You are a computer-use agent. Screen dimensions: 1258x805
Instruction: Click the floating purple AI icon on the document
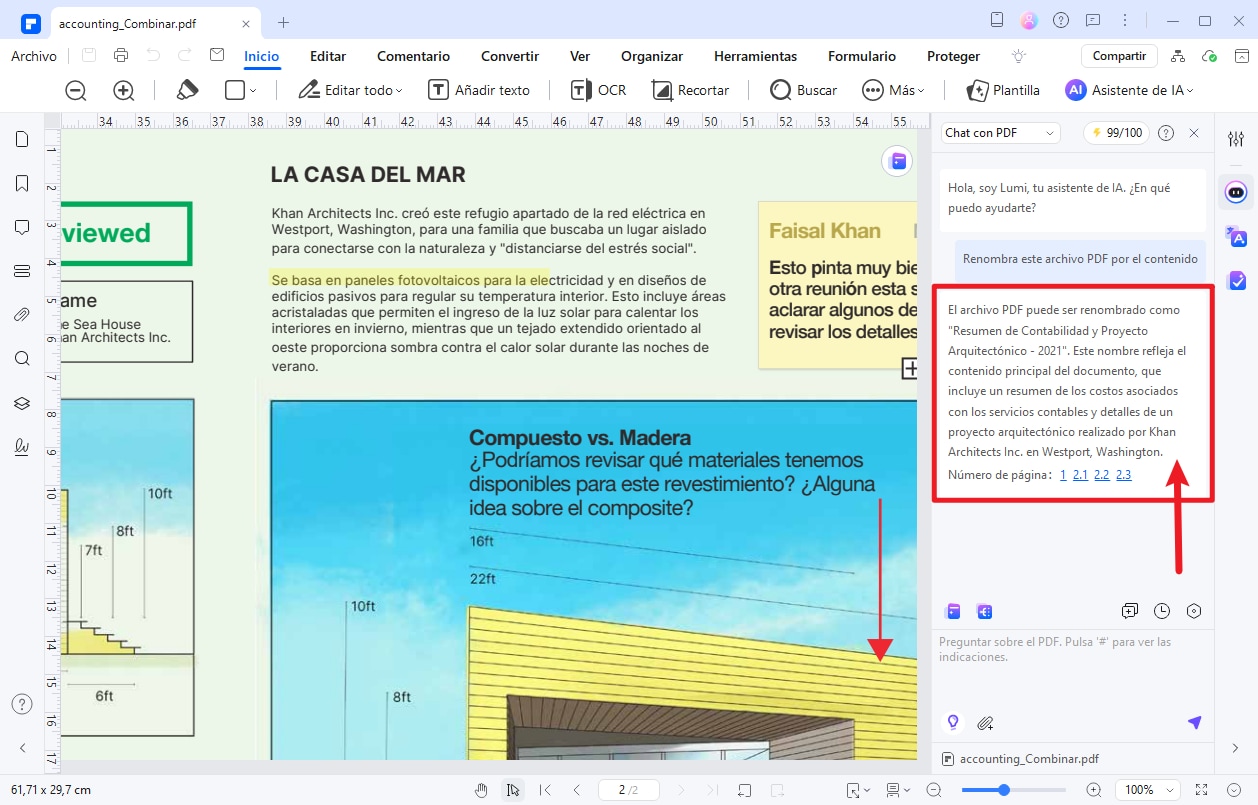(897, 161)
